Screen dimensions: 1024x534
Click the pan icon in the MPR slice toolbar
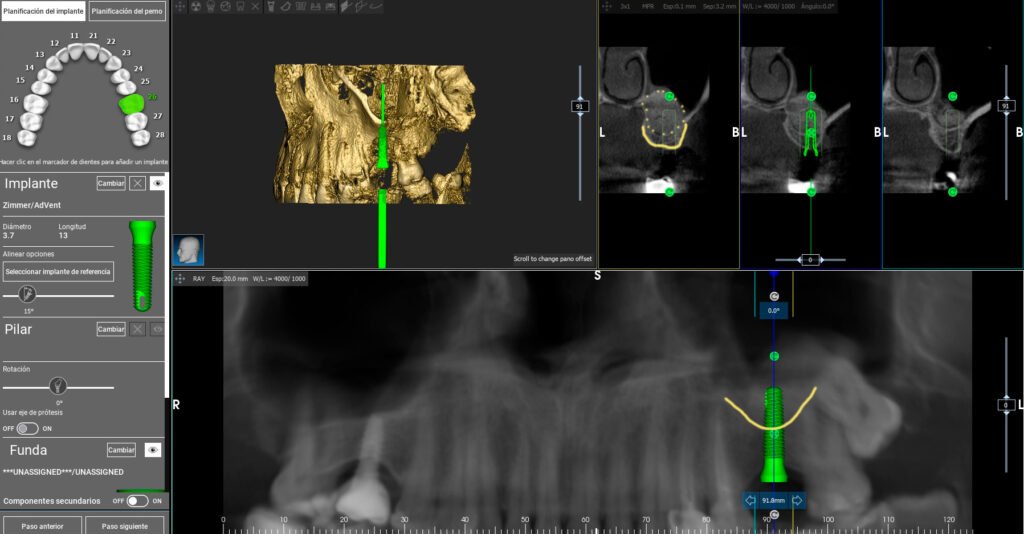pos(607,7)
